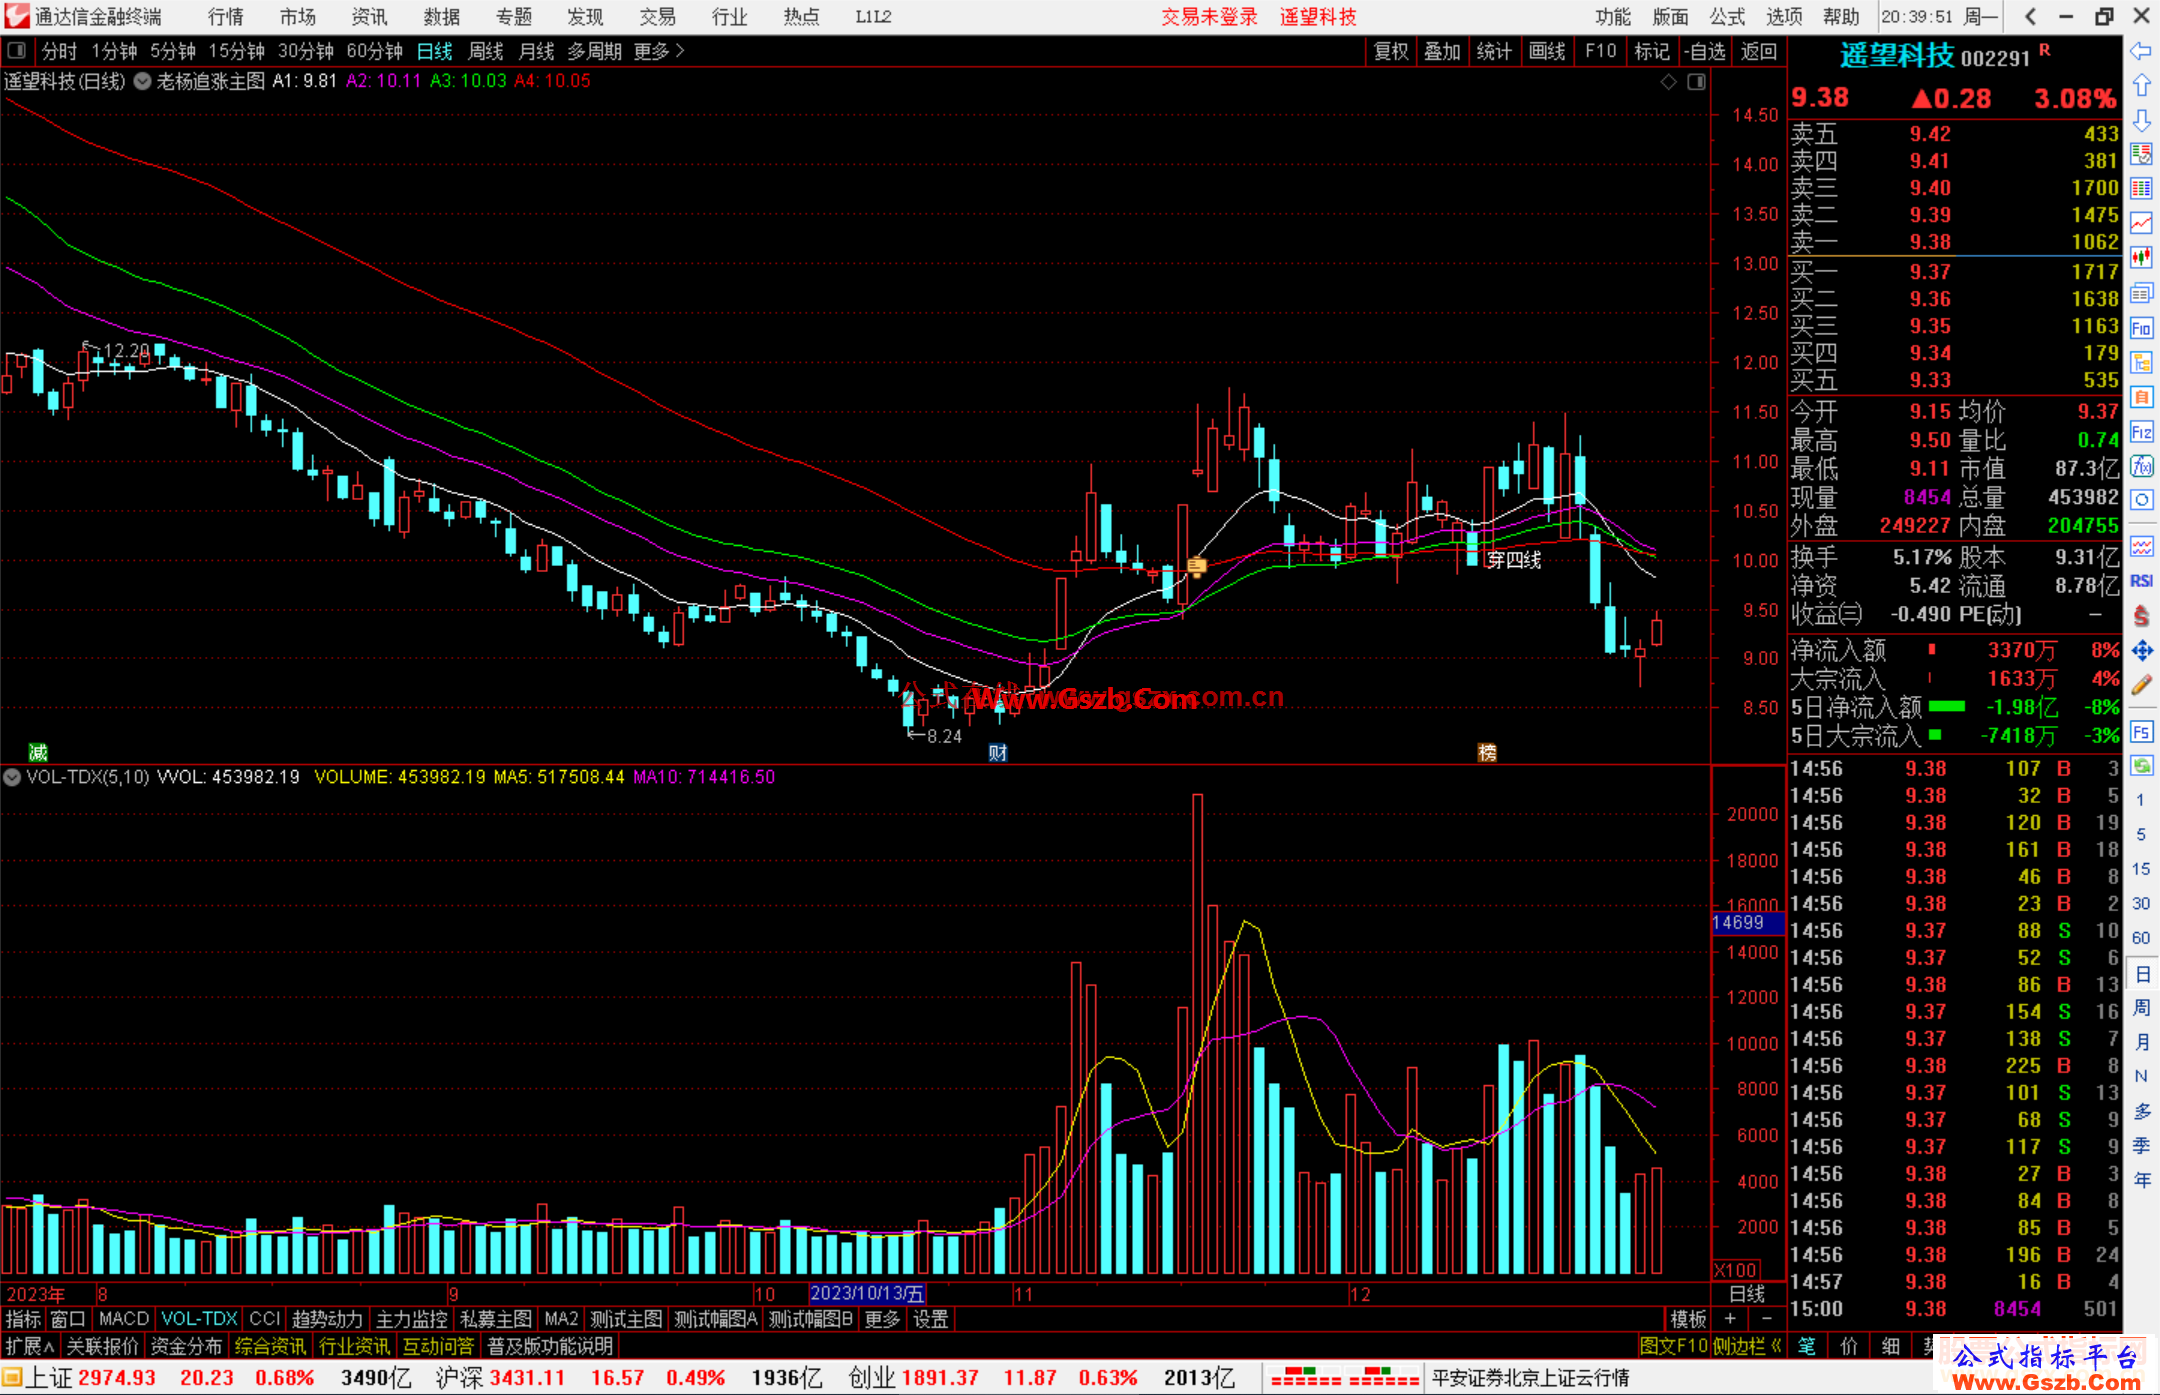Screen dimensions: 2160x1395
Task: Switch to 30分钟 period
Action: (x=305, y=51)
